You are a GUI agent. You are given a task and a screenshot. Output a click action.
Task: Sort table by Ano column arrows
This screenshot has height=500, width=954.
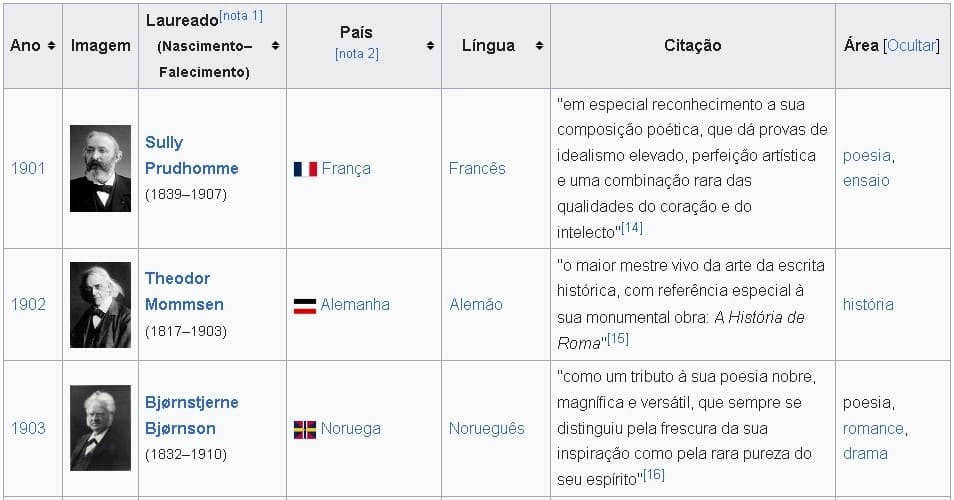[x=51, y=46]
